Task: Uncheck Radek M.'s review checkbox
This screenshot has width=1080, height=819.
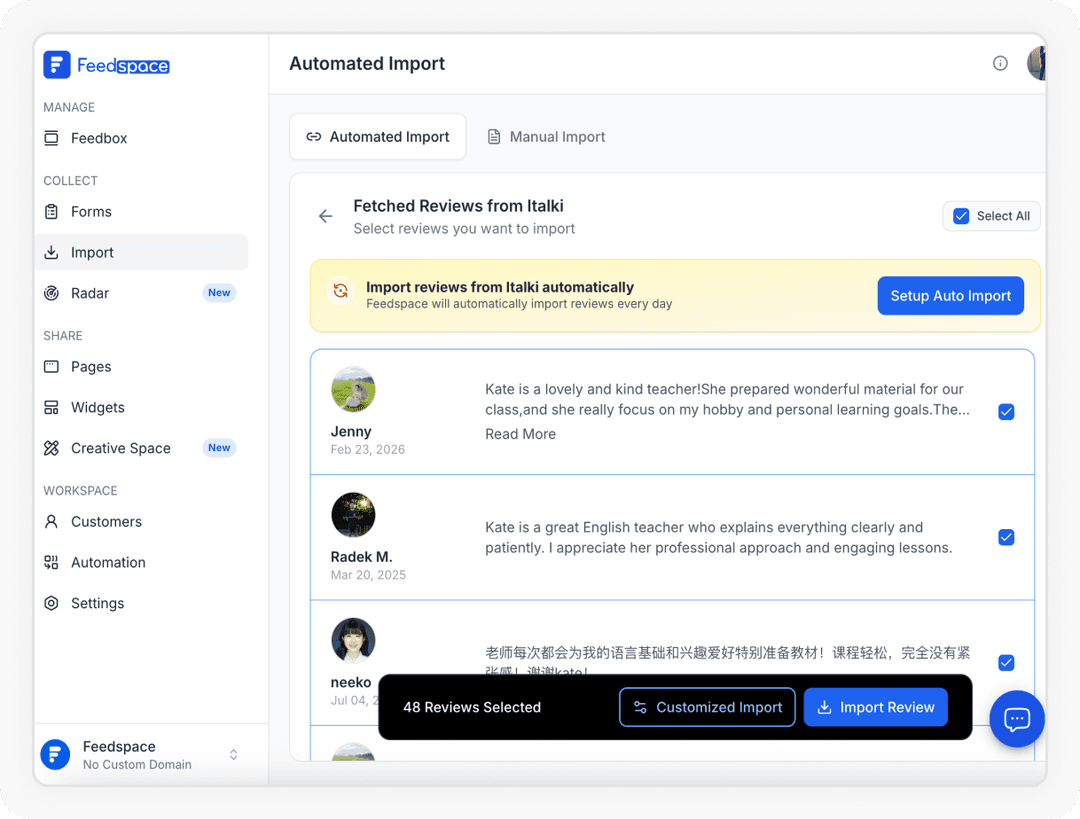Action: tap(1006, 537)
